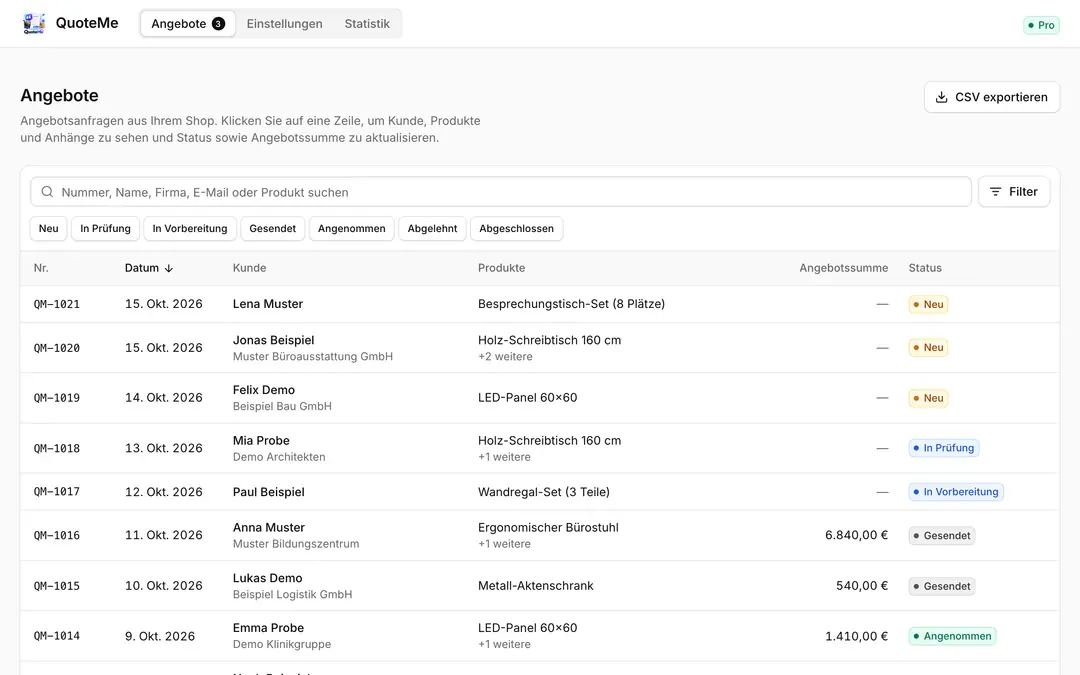Sort table by Datum column
The height and width of the screenshot is (675, 1080).
tap(149, 268)
